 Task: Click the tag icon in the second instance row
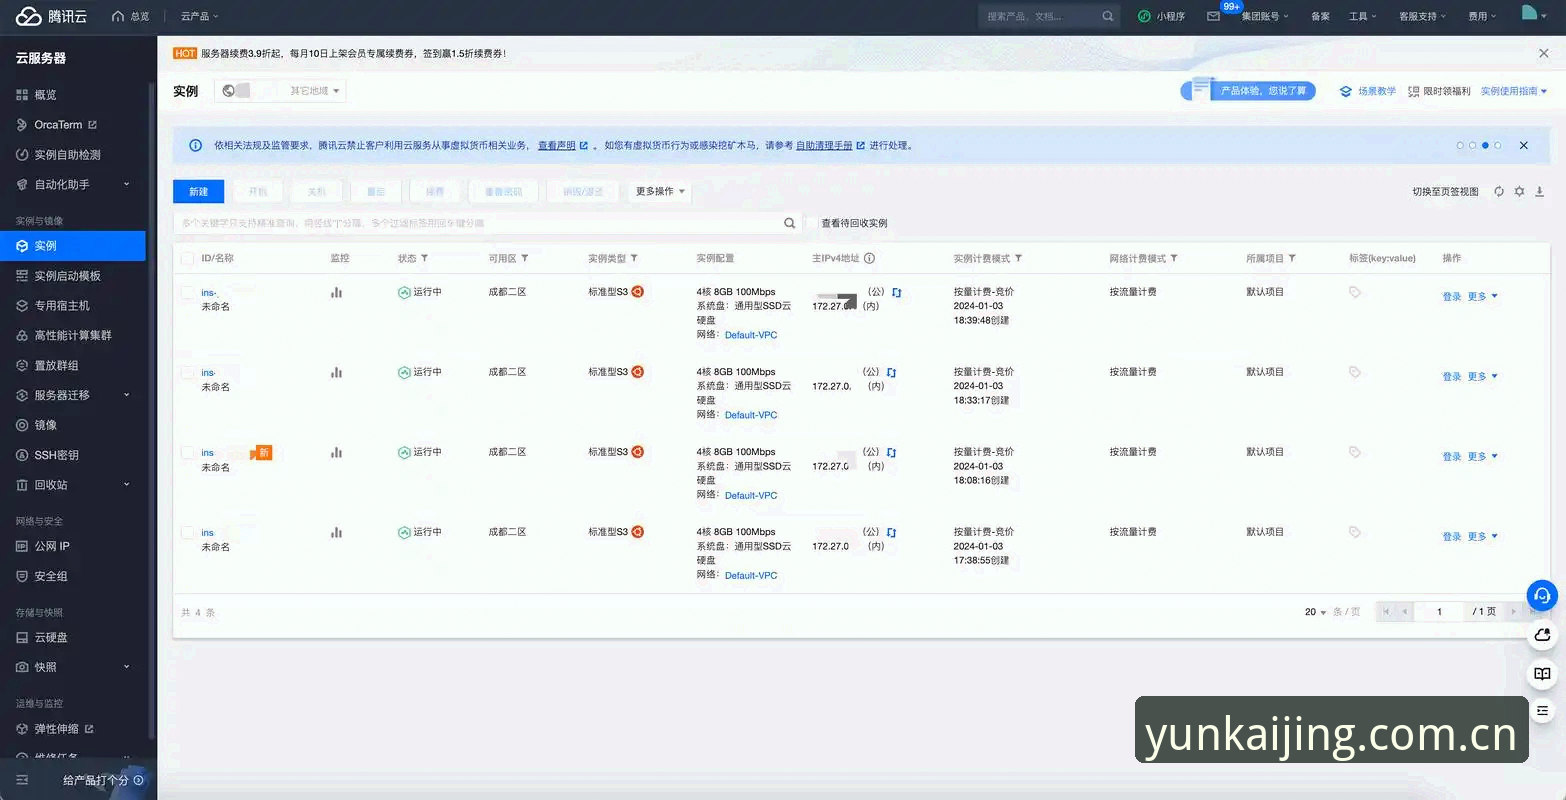tap(1355, 372)
